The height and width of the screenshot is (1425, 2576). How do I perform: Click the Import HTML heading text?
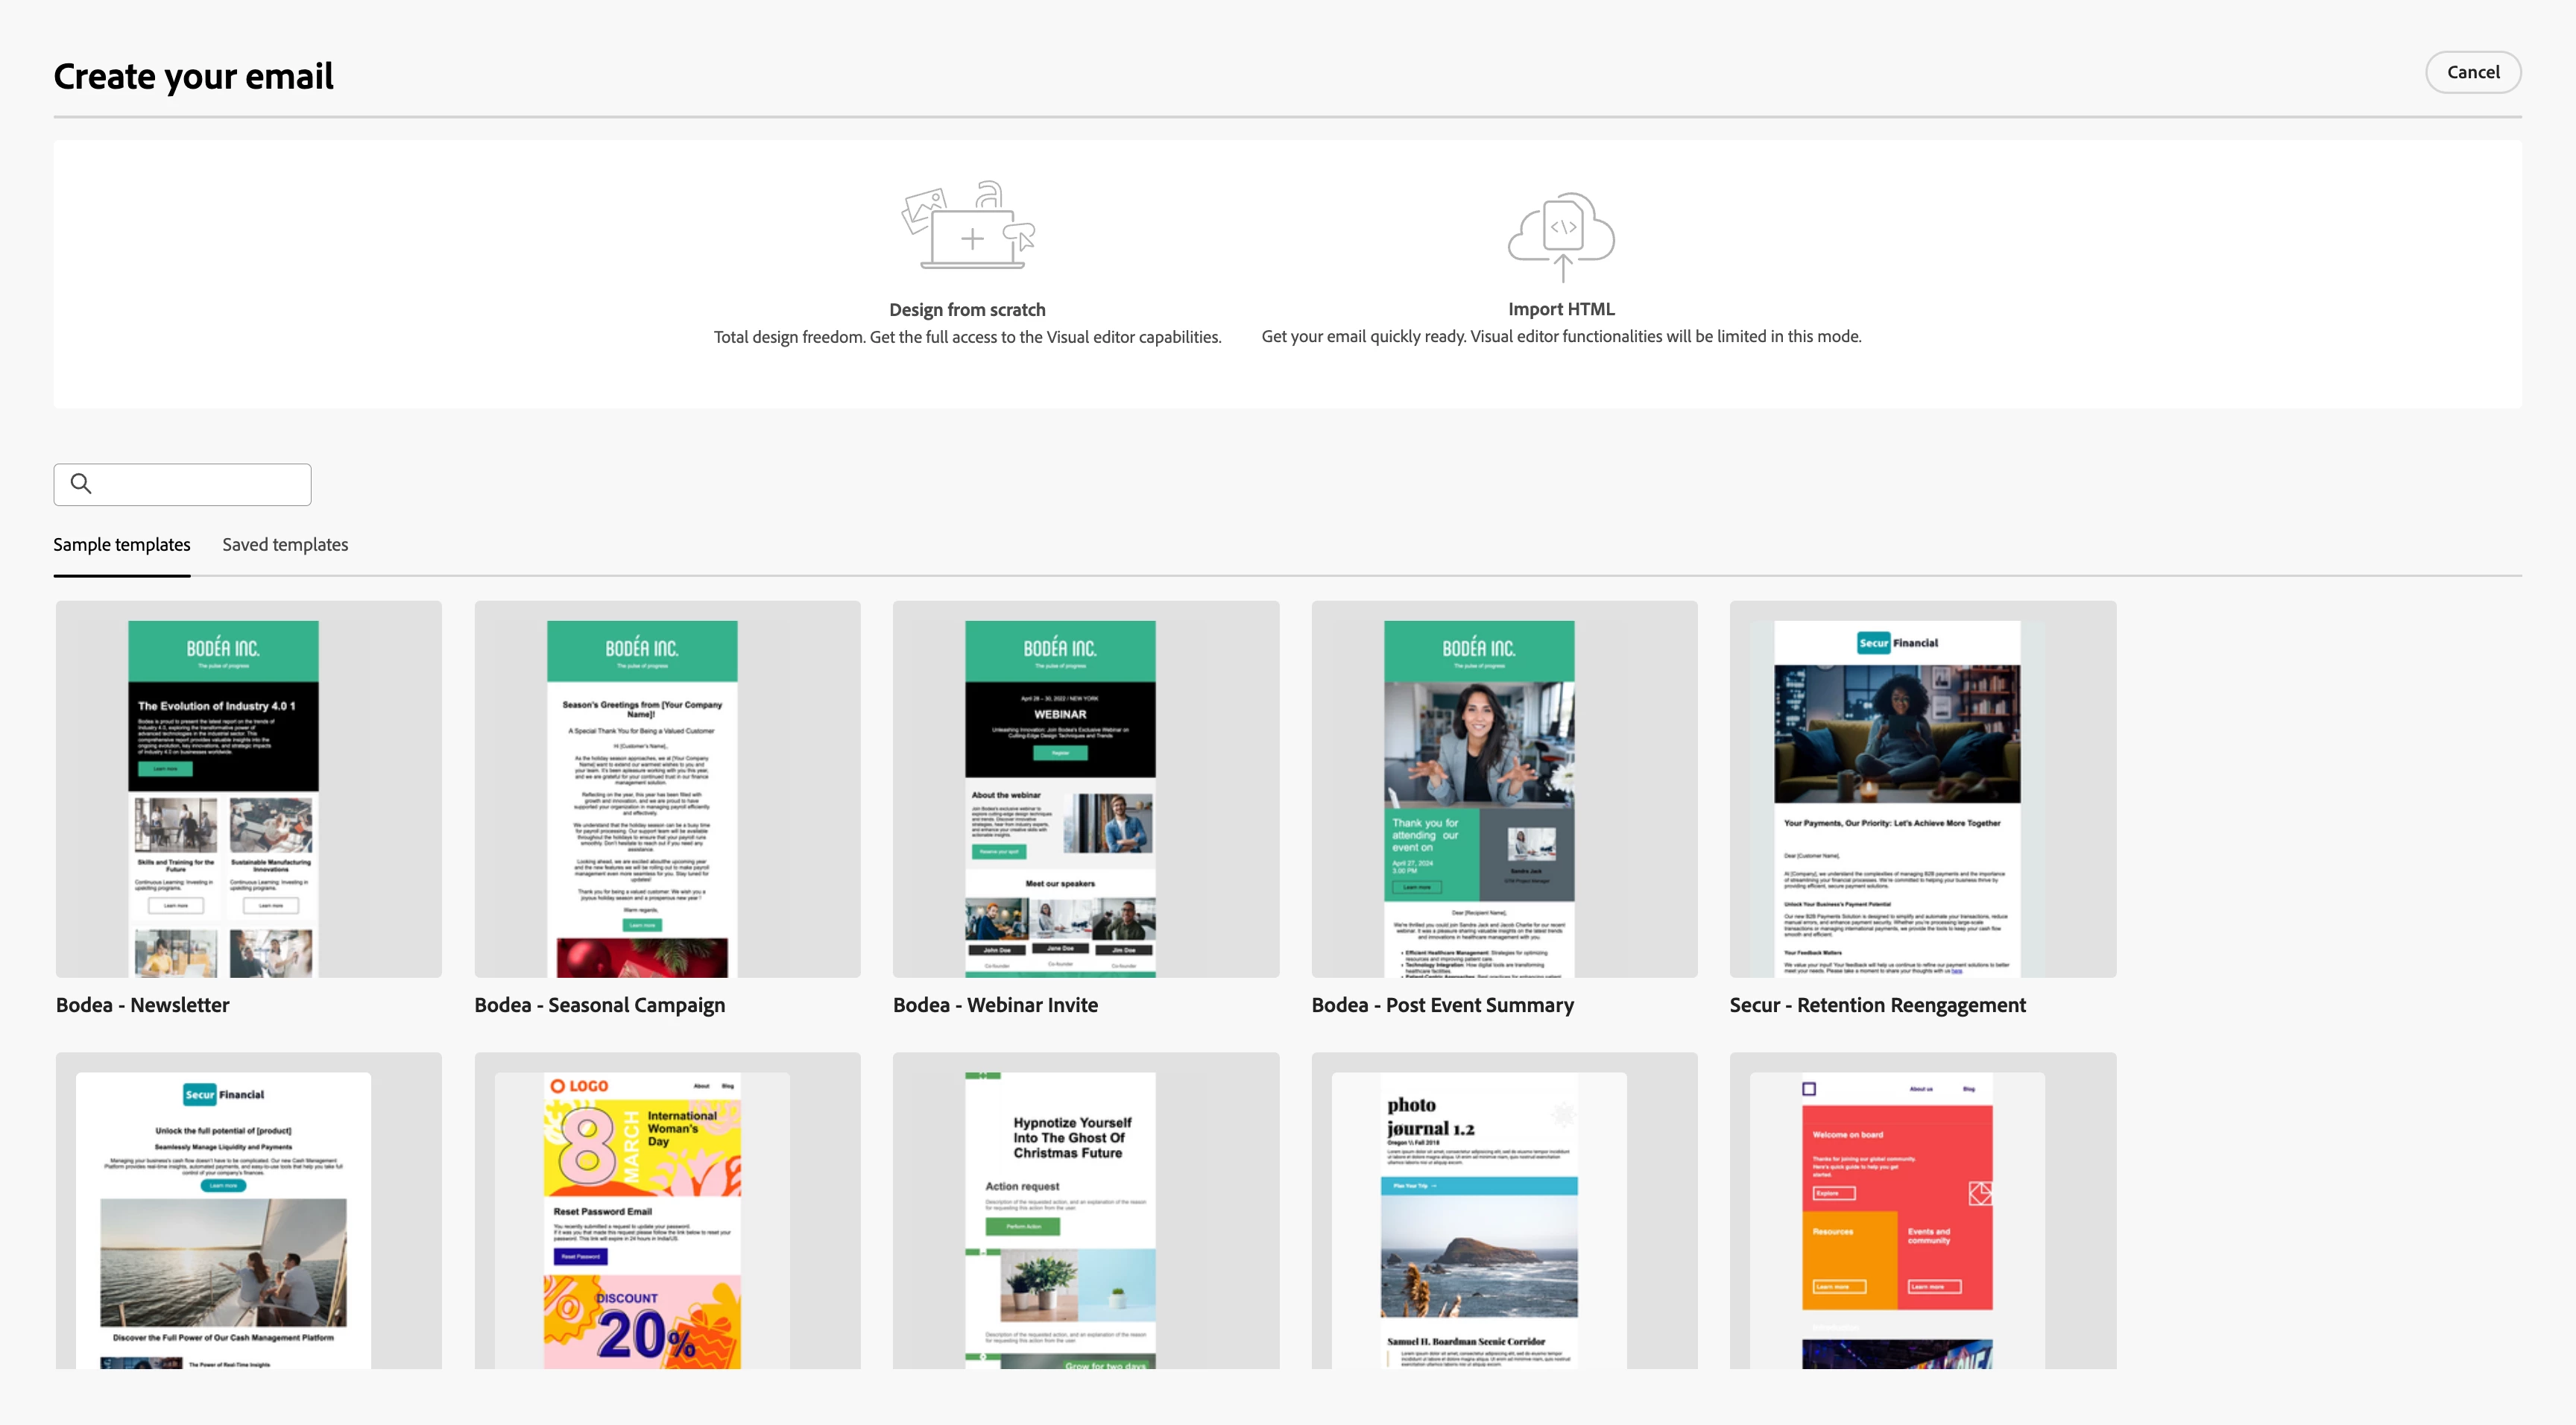pyautogui.click(x=1561, y=309)
